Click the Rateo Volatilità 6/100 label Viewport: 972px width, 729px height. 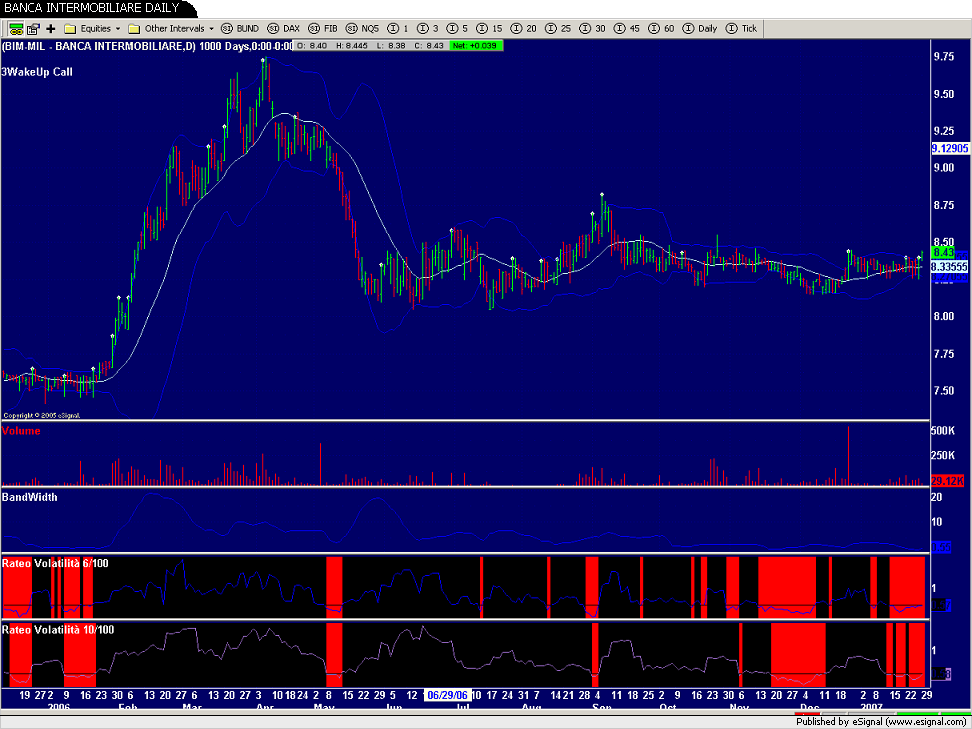55,563
